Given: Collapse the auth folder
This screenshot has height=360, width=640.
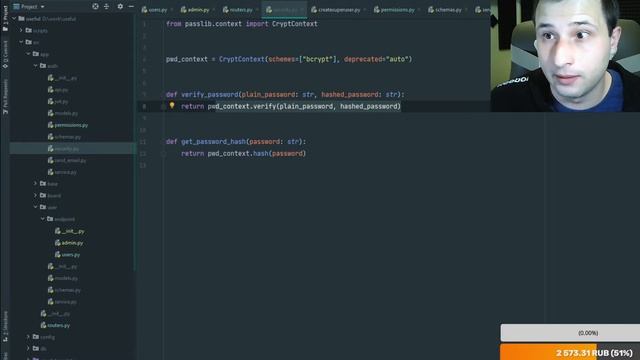Looking at the screenshot, I should (36, 66).
